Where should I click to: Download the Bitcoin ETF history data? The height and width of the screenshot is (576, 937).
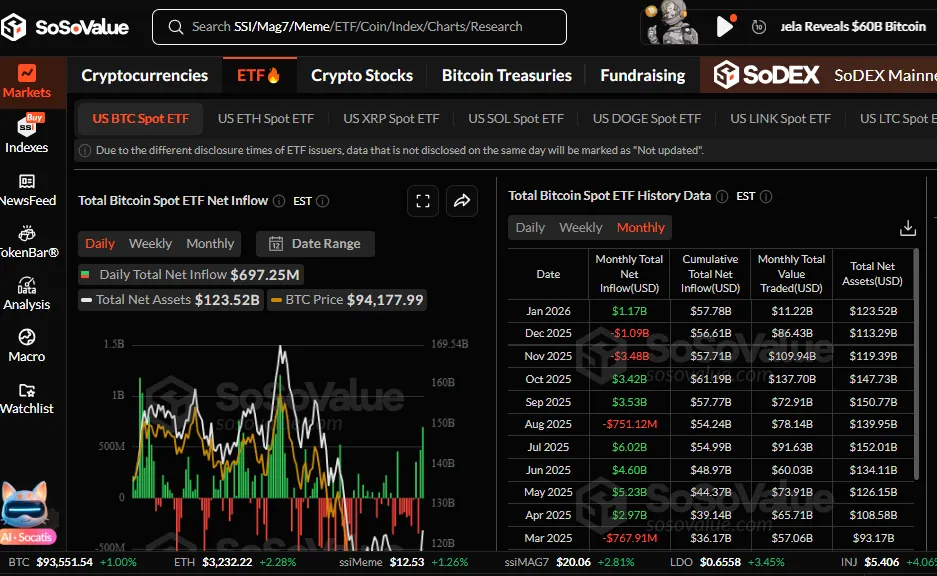(x=908, y=227)
